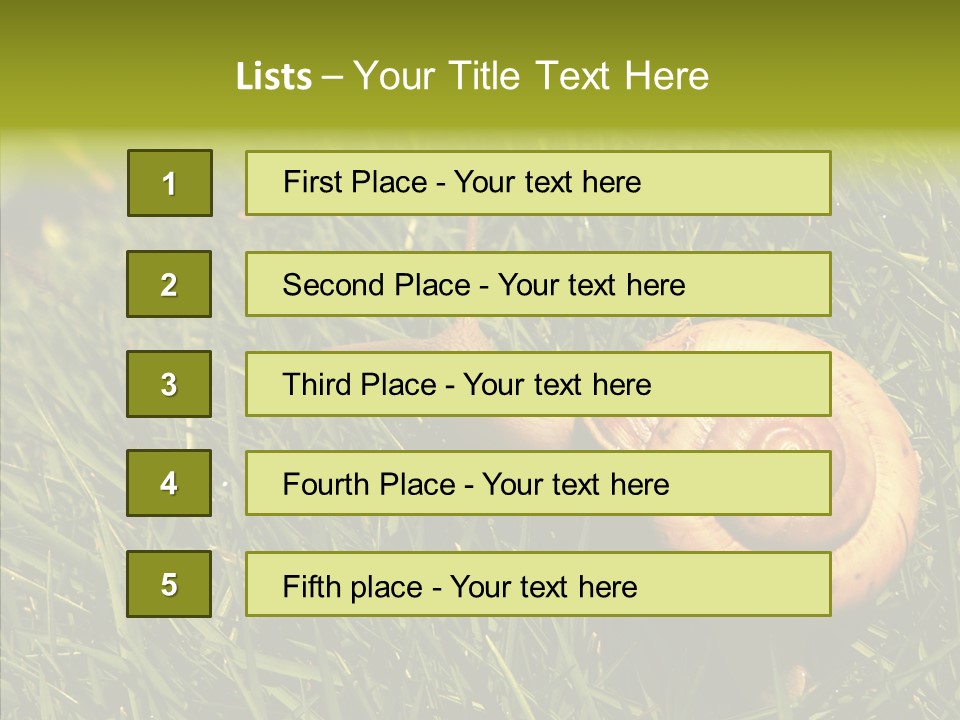Click the 'Fifth place - Your text here' label
The image size is (960, 720).
[x=460, y=586]
